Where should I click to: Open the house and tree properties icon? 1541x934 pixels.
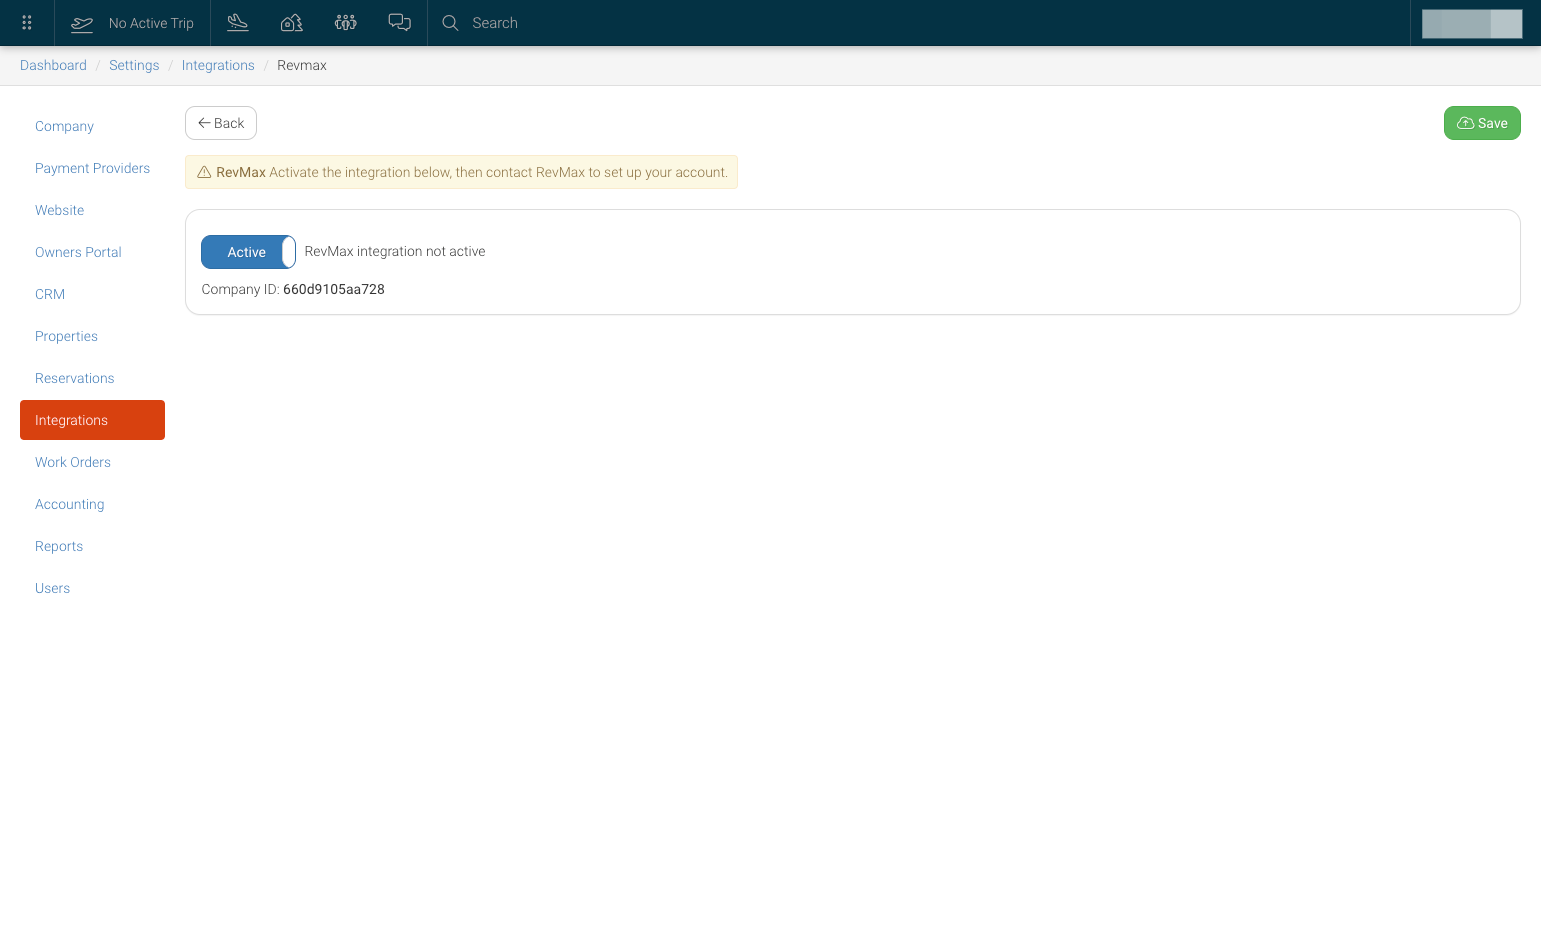(292, 23)
